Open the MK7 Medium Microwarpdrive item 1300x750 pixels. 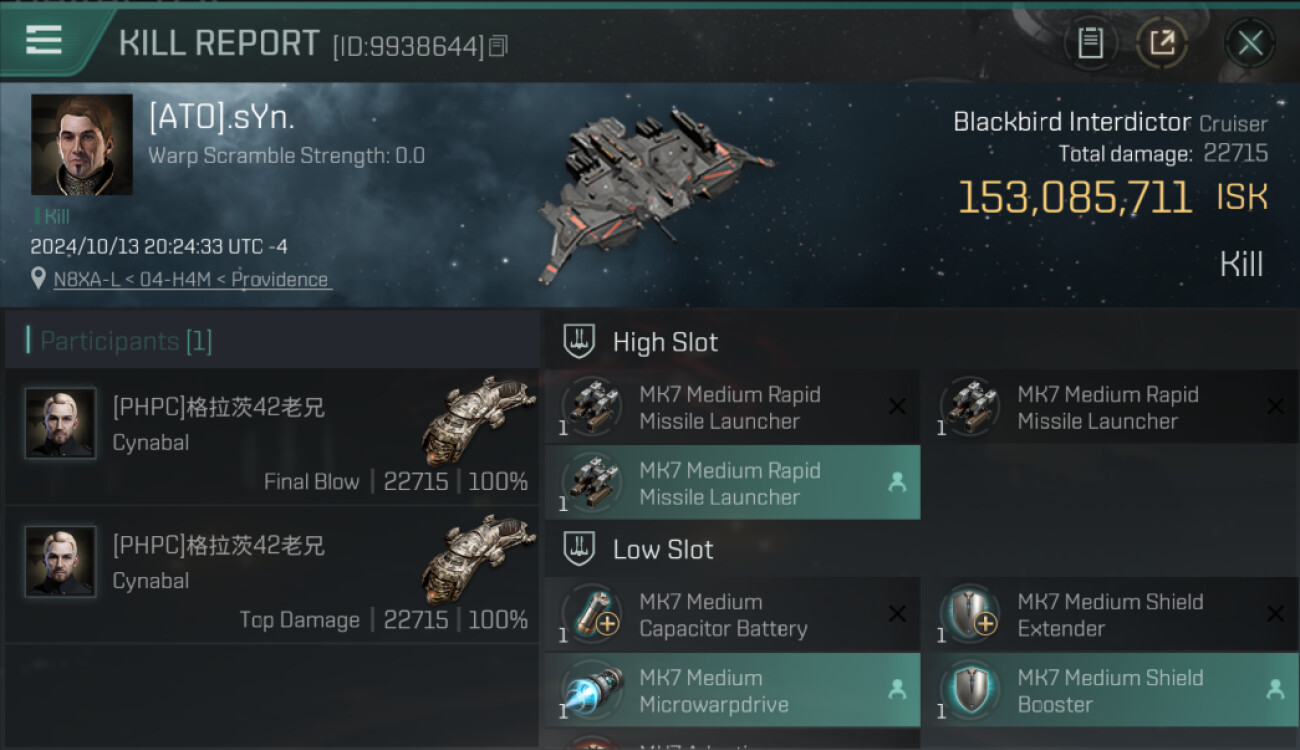point(732,691)
